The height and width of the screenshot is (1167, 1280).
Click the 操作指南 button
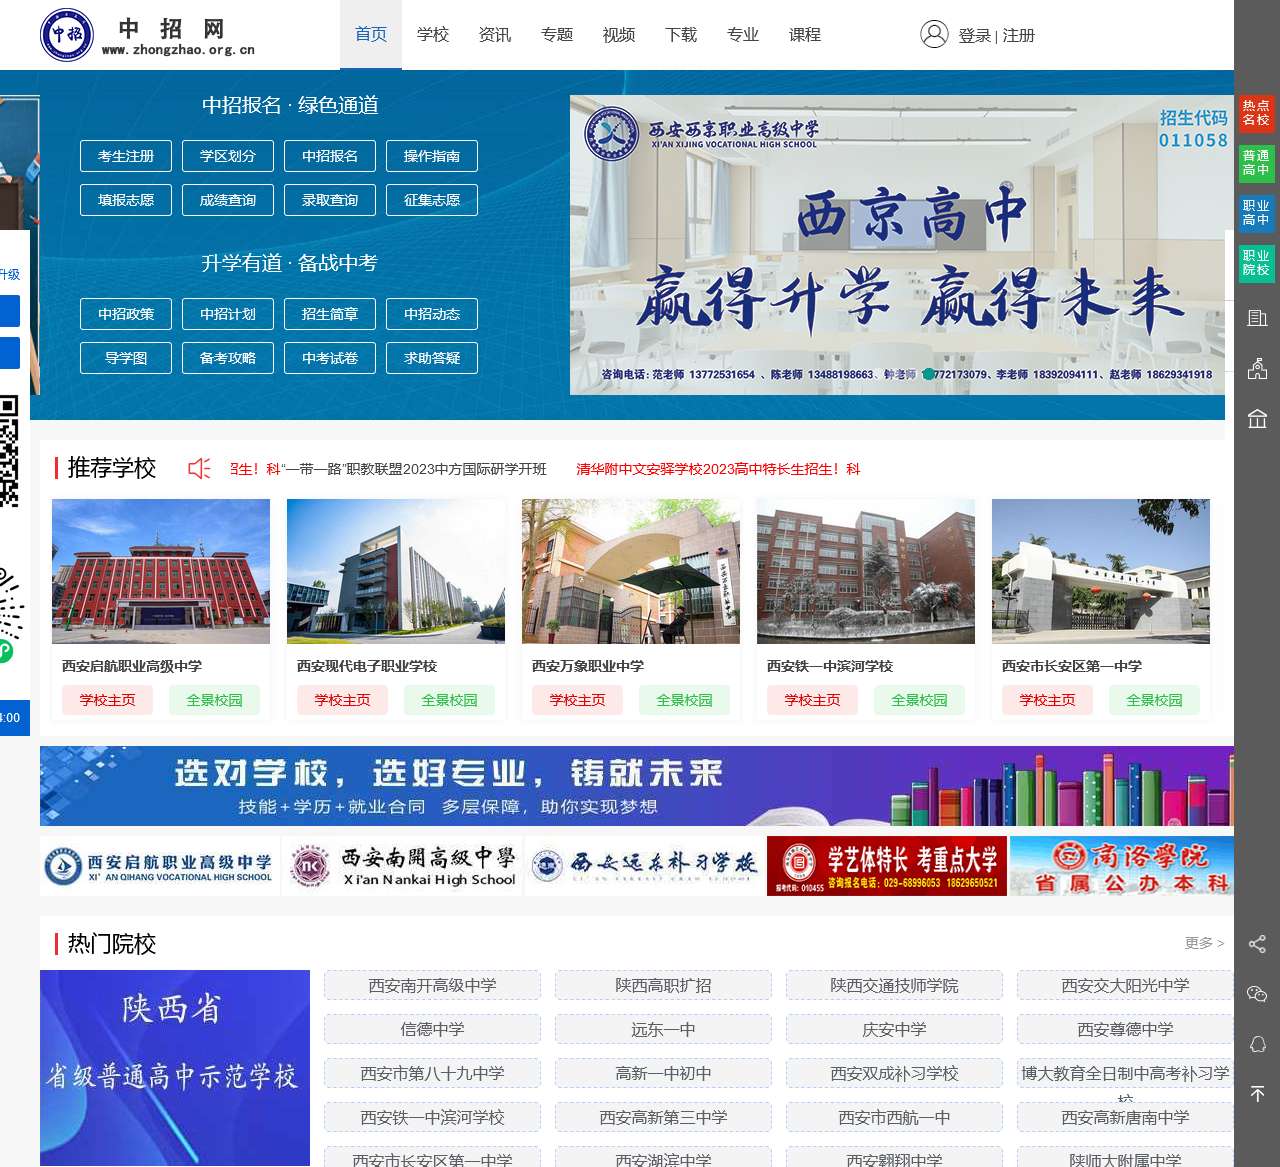(432, 156)
